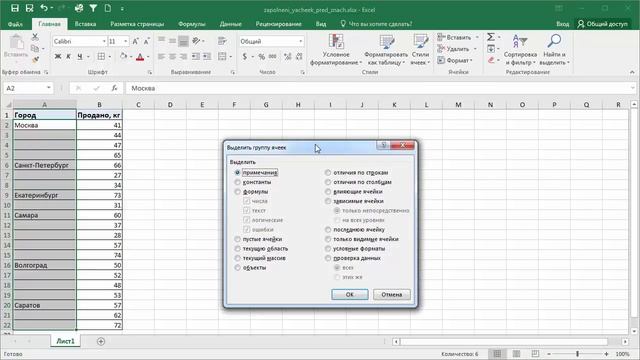Select the 'проверка данных' radio option
This screenshot has height=360, width=640.
tap(328, 258)
